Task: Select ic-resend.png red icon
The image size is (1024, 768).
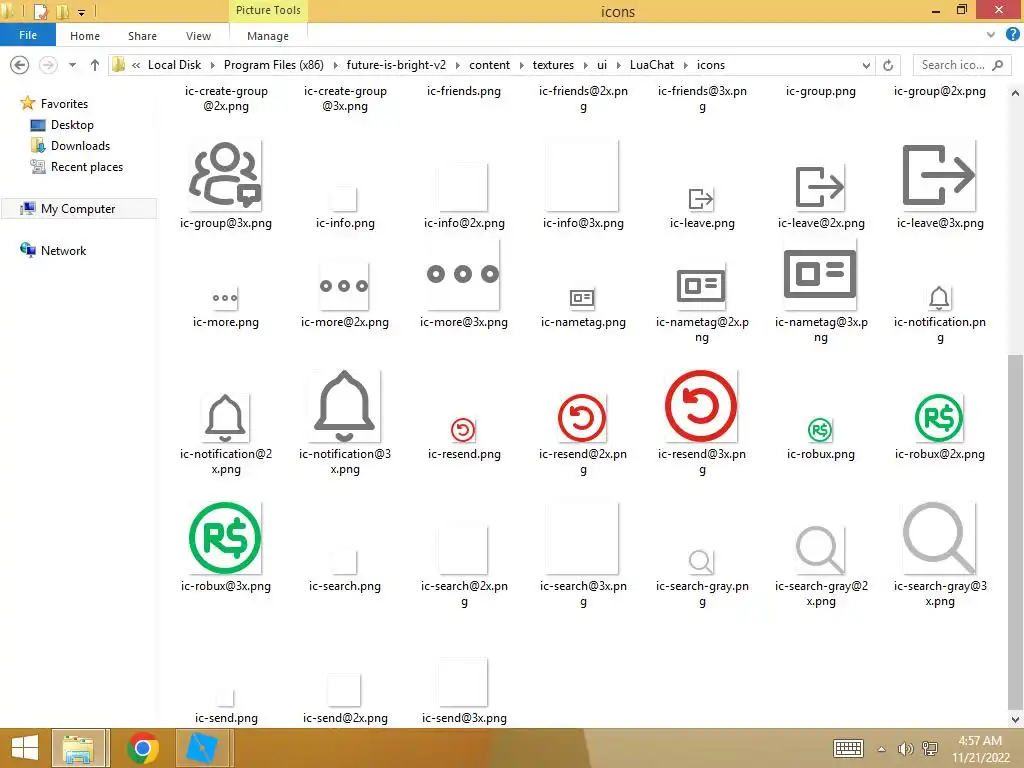Action: coord(463,430)
